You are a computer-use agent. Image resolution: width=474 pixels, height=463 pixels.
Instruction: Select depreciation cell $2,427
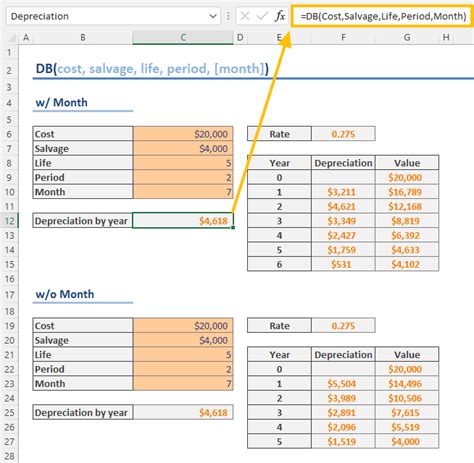click(x=343, y=235)
